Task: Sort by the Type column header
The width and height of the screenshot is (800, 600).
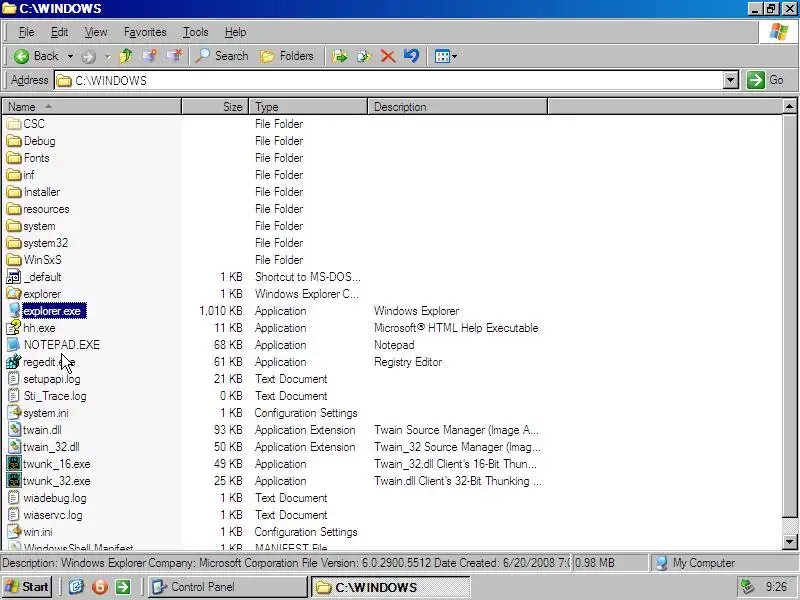Action: [x=308, y=107]
